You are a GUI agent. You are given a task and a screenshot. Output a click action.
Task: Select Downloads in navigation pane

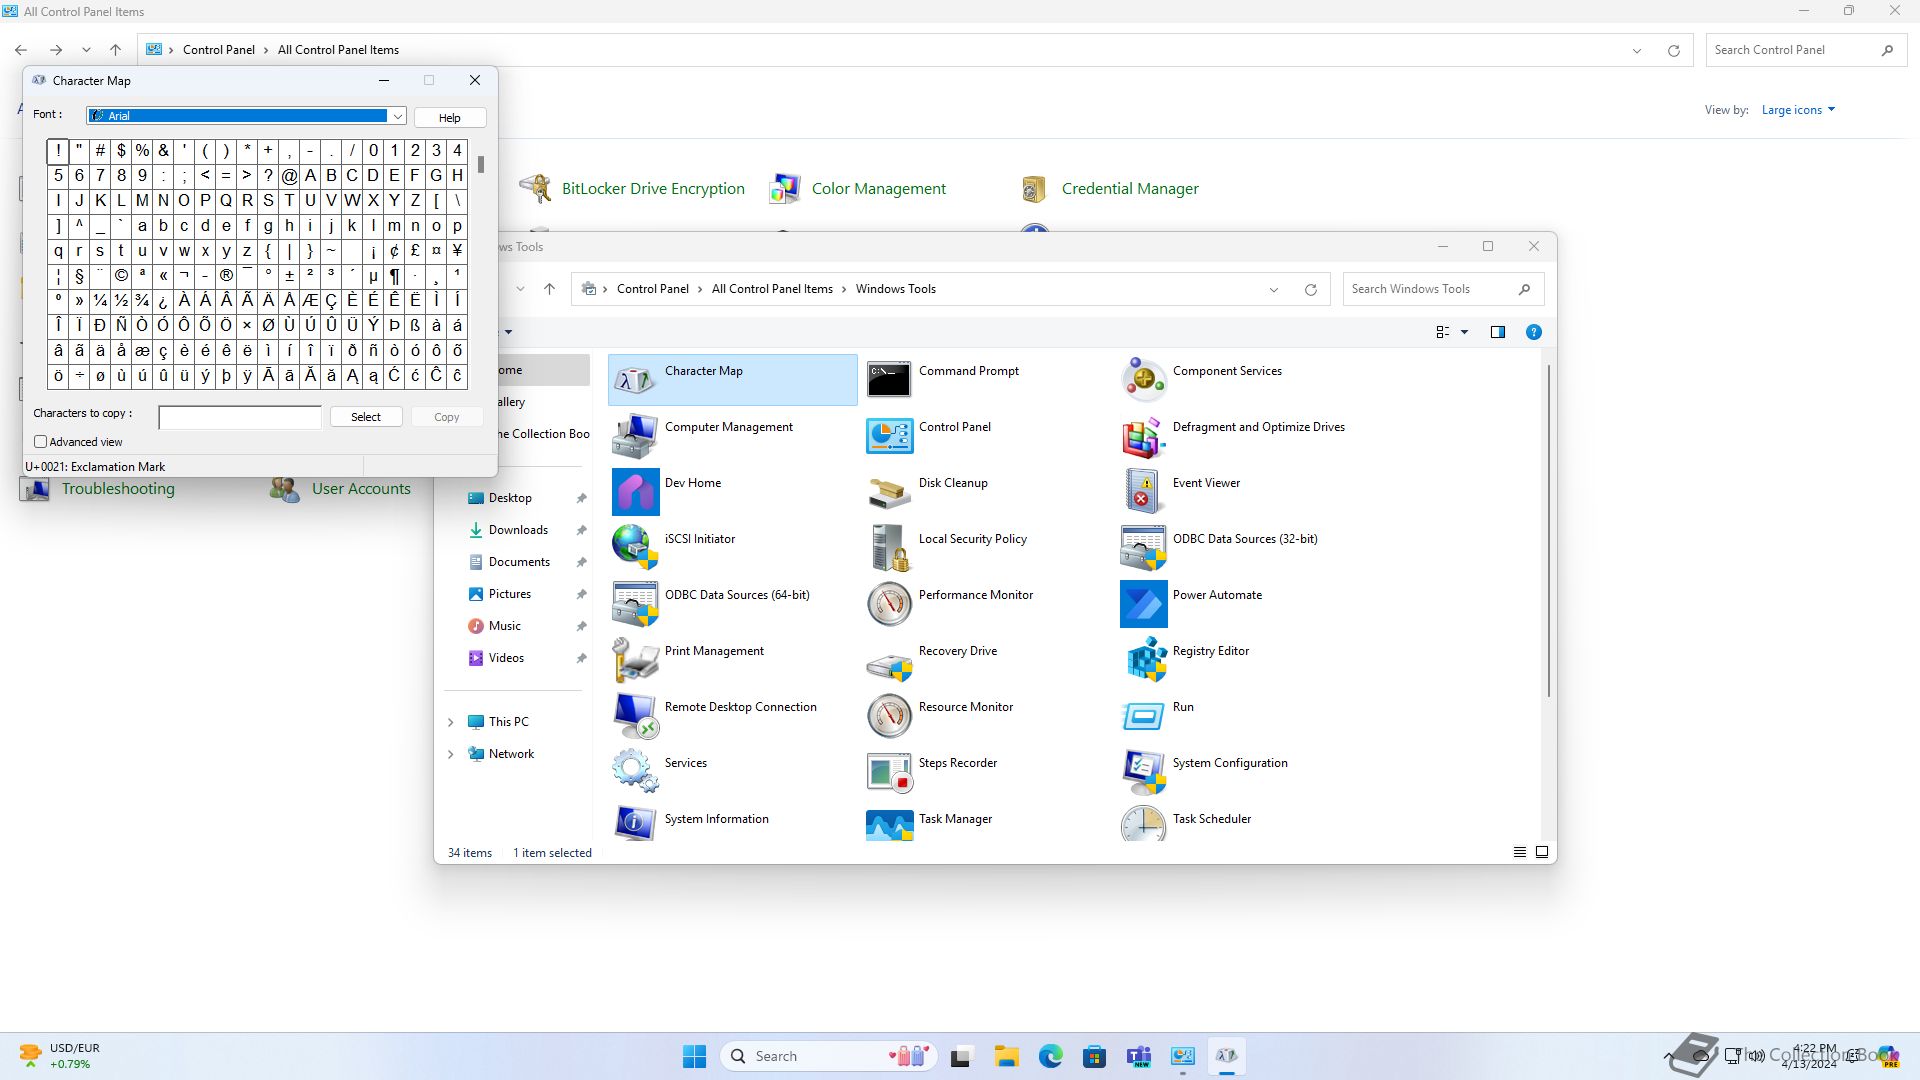coord(518,530)
